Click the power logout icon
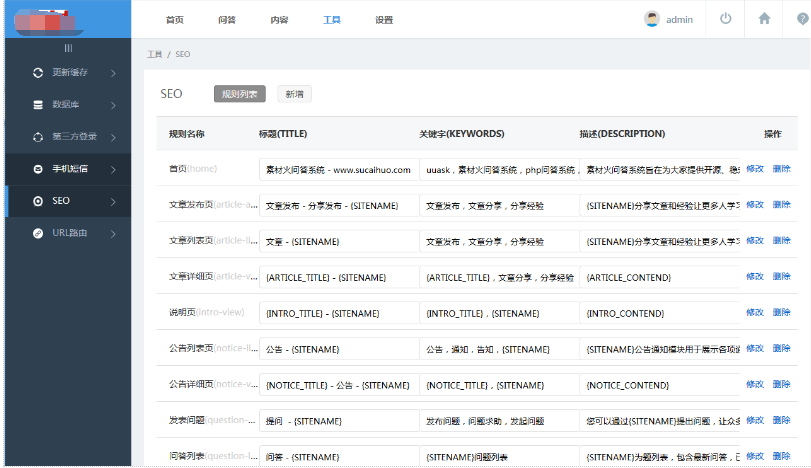 click(x=726, y=19)
